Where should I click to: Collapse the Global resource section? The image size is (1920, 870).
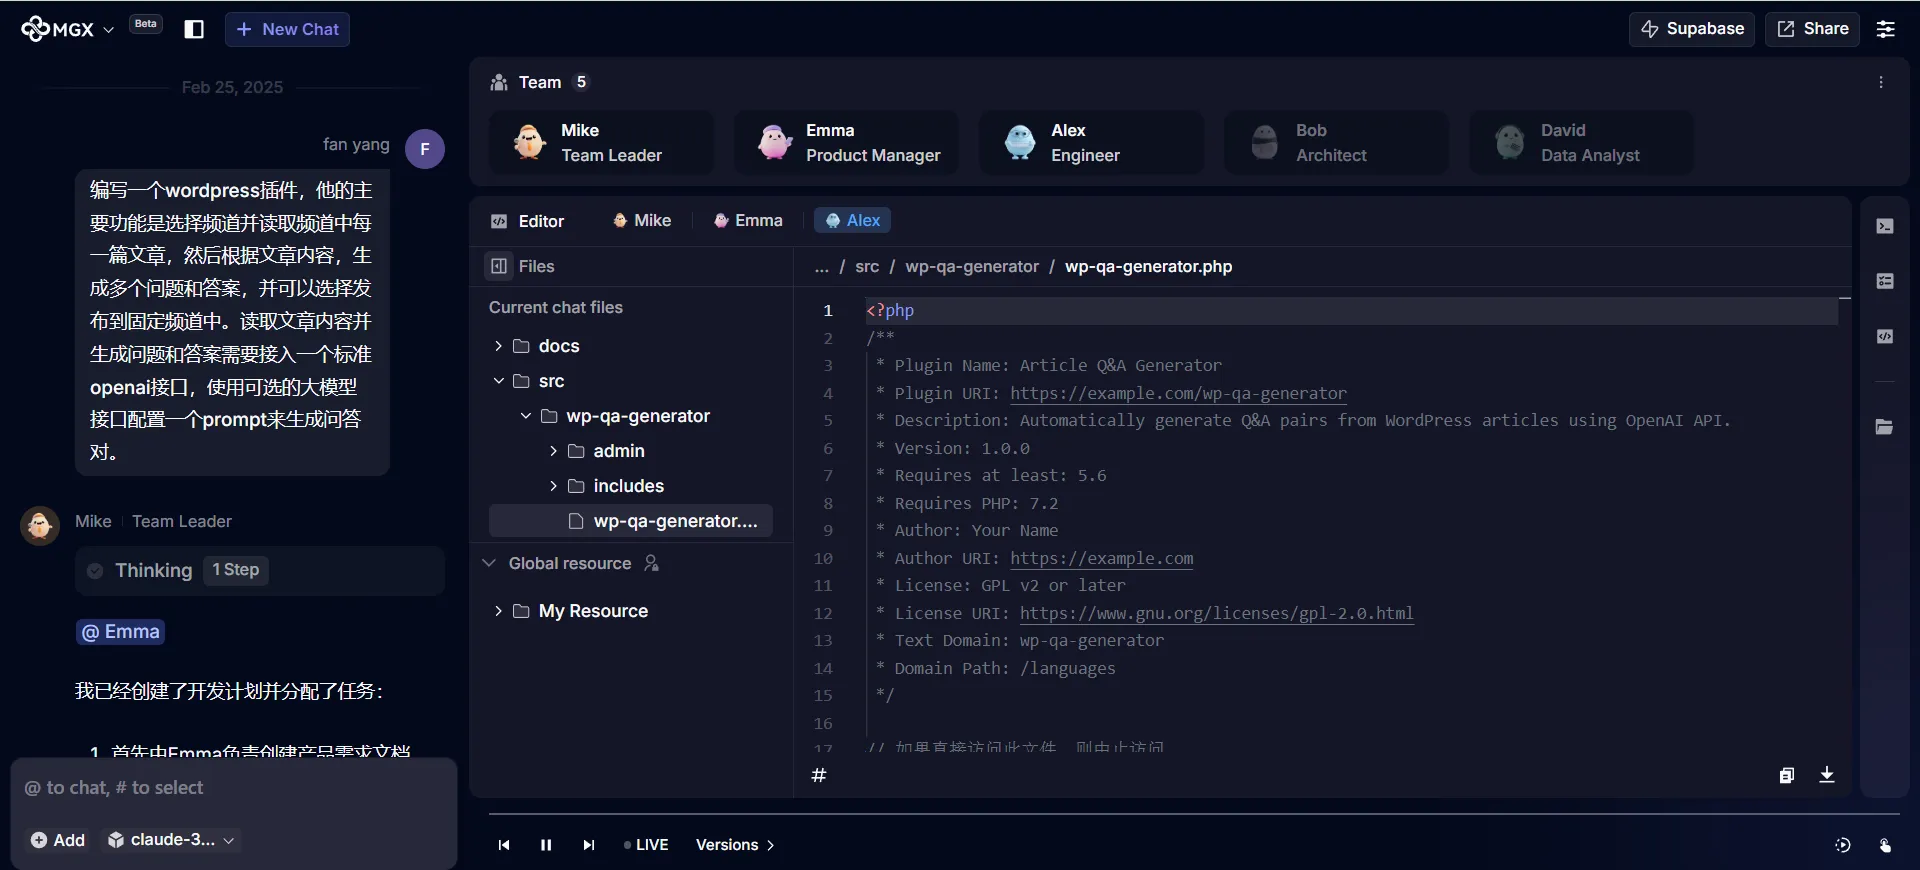[489, 563]
